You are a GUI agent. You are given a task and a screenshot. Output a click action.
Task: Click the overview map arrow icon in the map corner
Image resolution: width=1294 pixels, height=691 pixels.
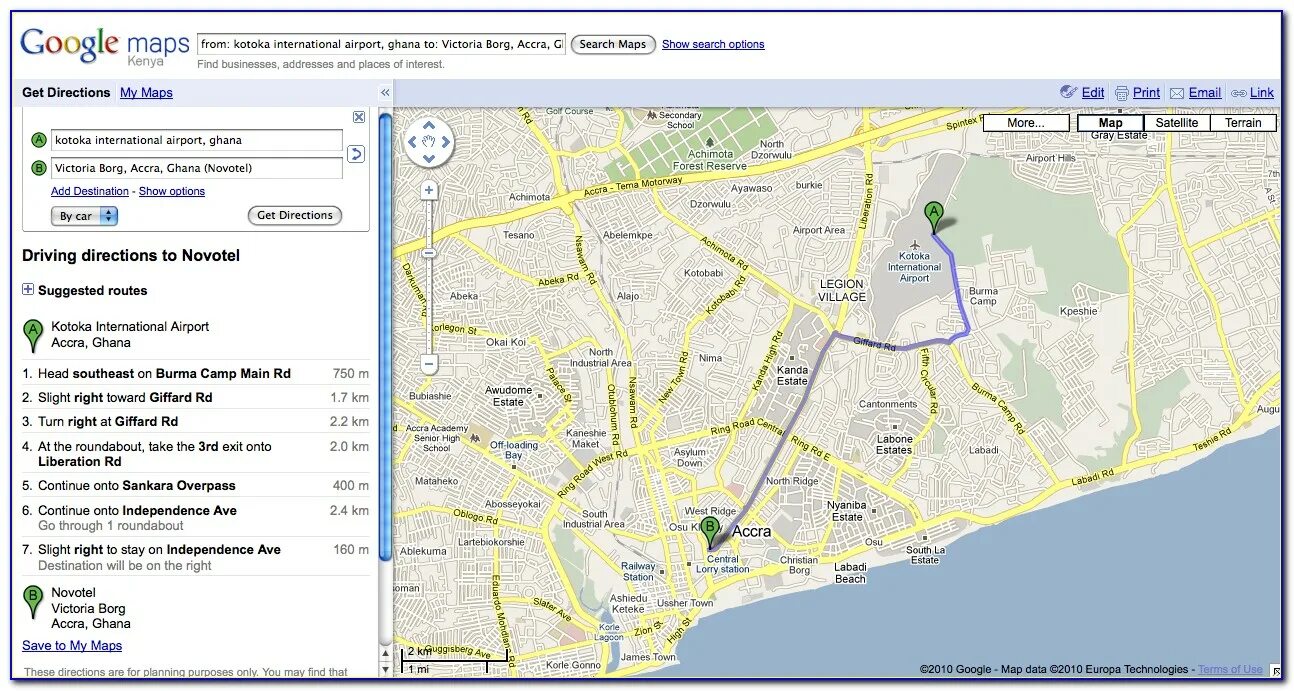pos(1276,670)
